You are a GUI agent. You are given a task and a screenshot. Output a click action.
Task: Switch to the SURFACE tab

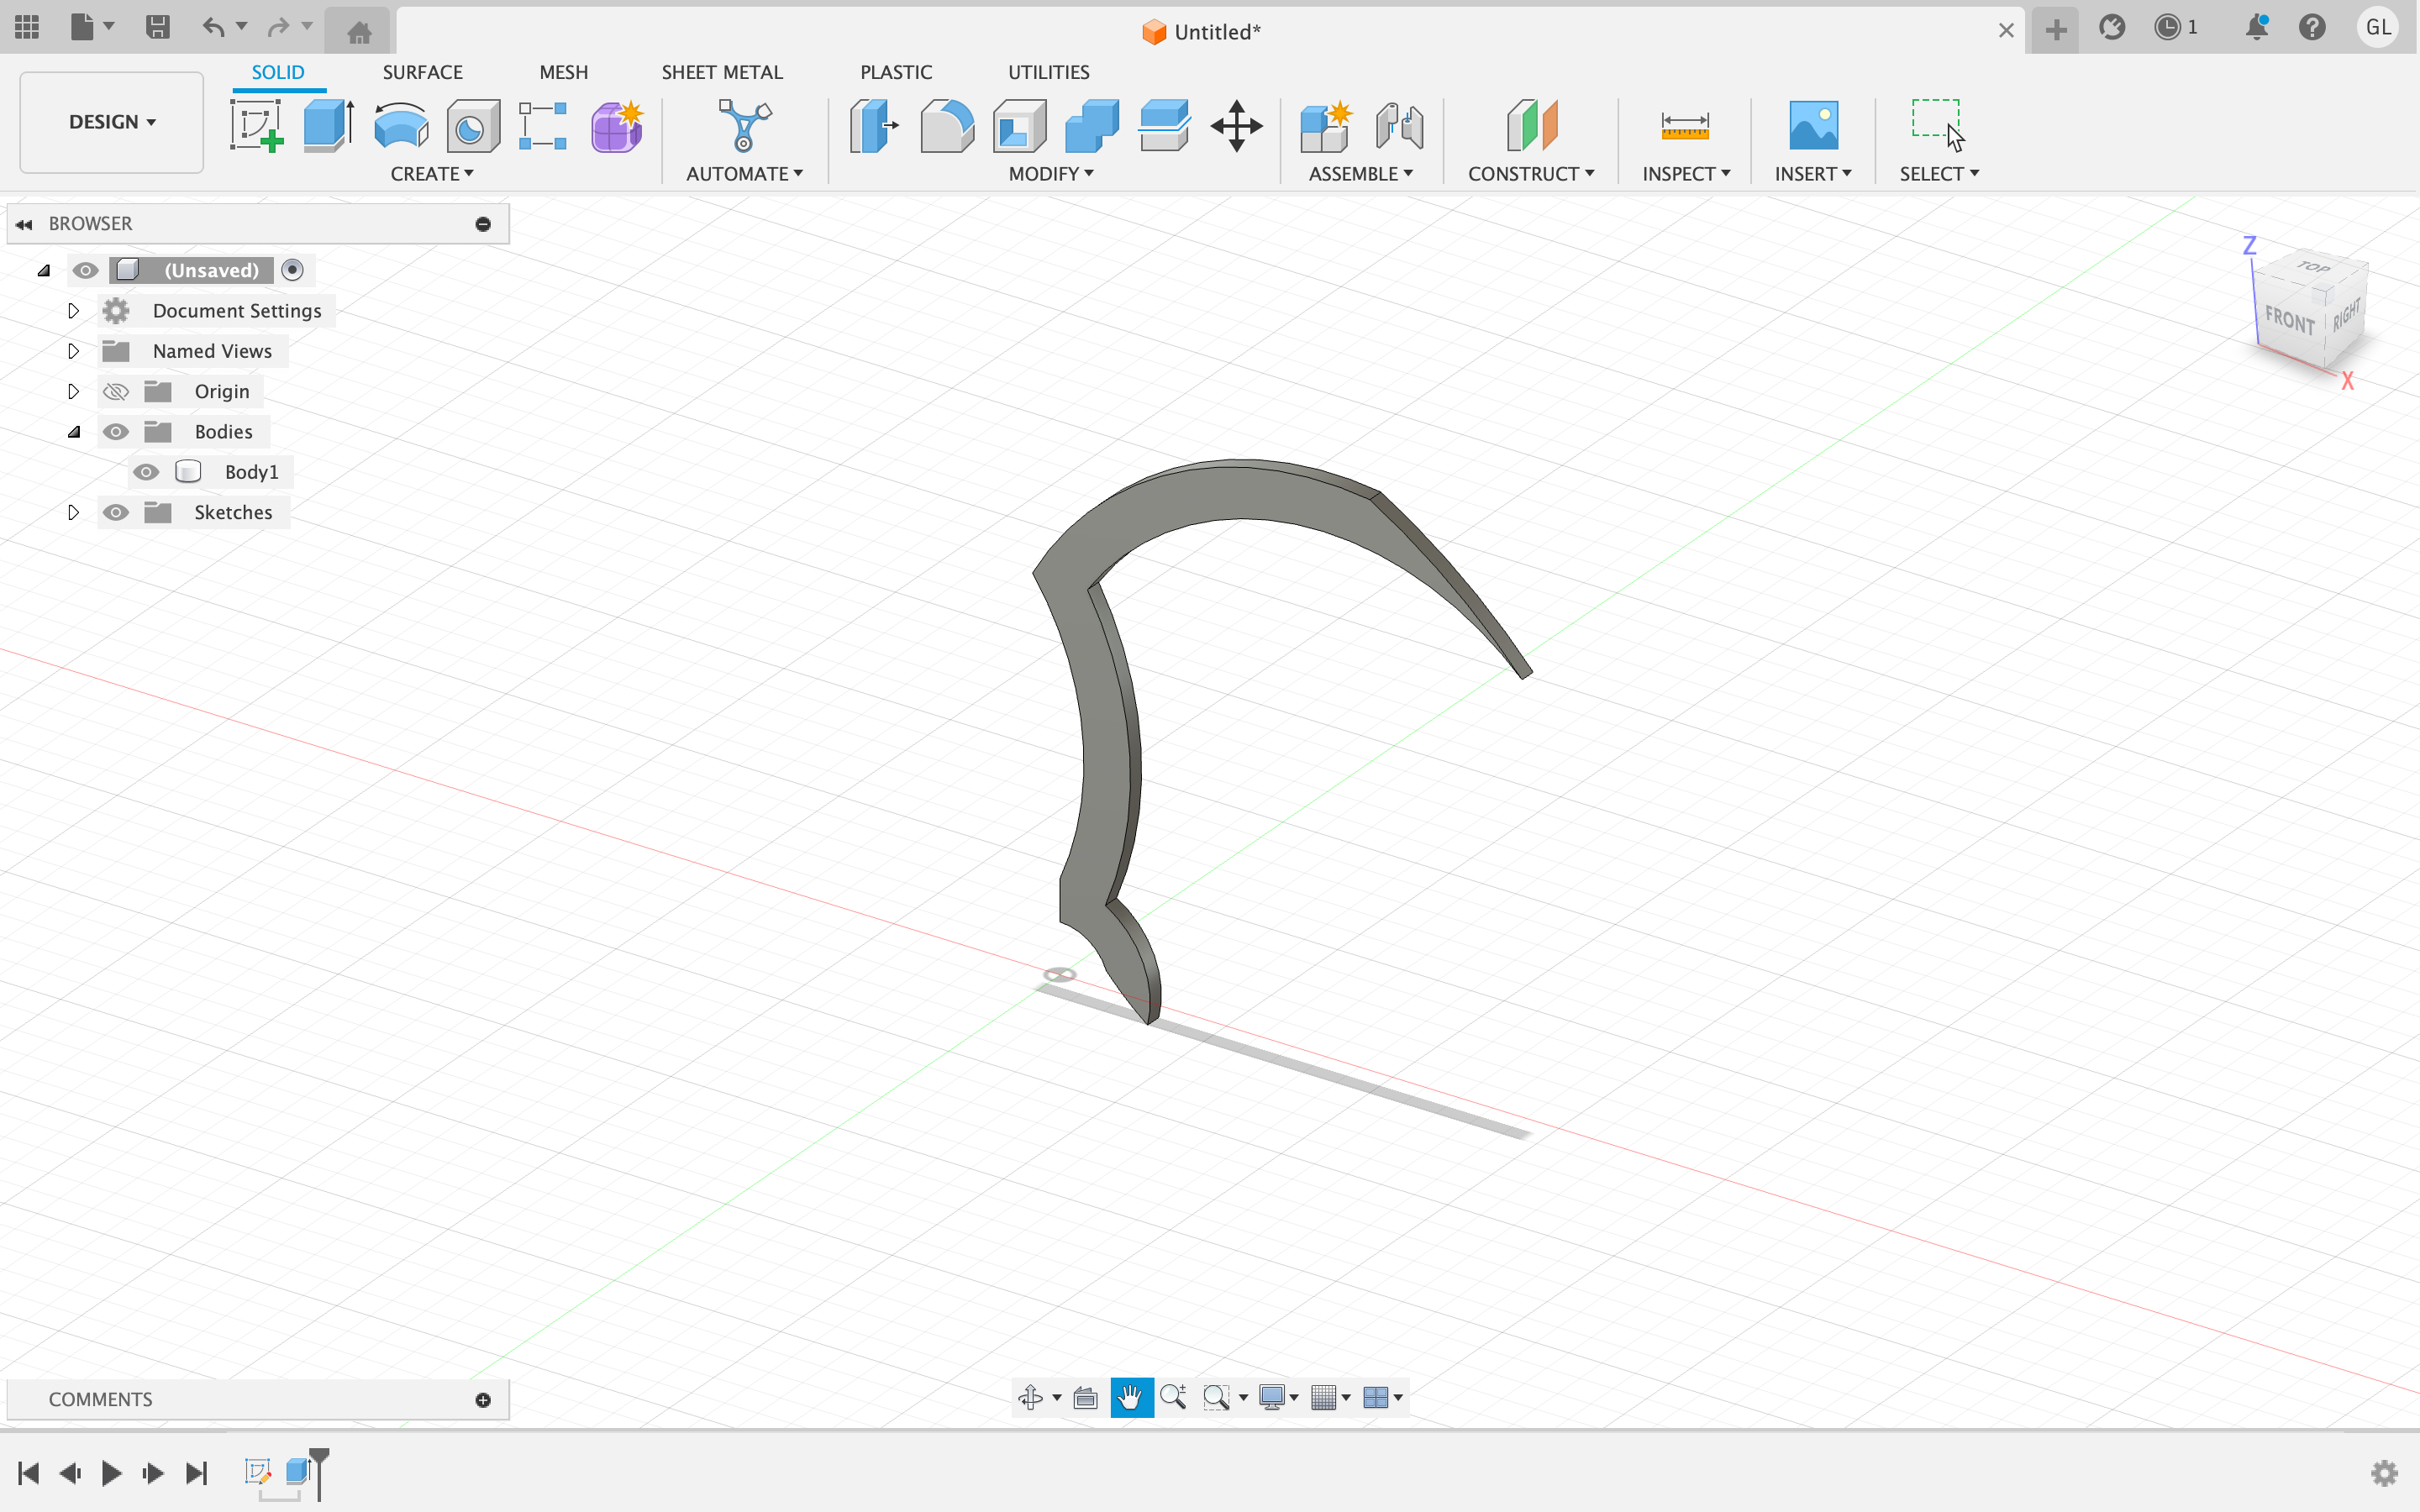(422, 72)
